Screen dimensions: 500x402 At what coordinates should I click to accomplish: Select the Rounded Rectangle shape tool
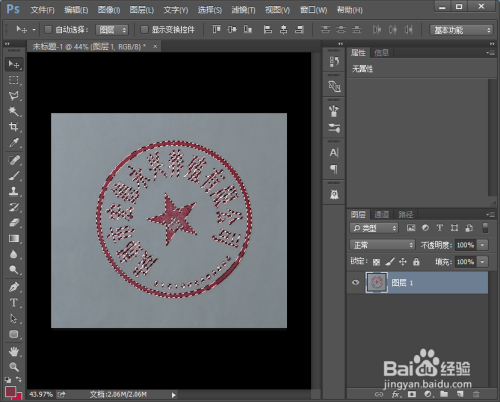pos(14,334)
